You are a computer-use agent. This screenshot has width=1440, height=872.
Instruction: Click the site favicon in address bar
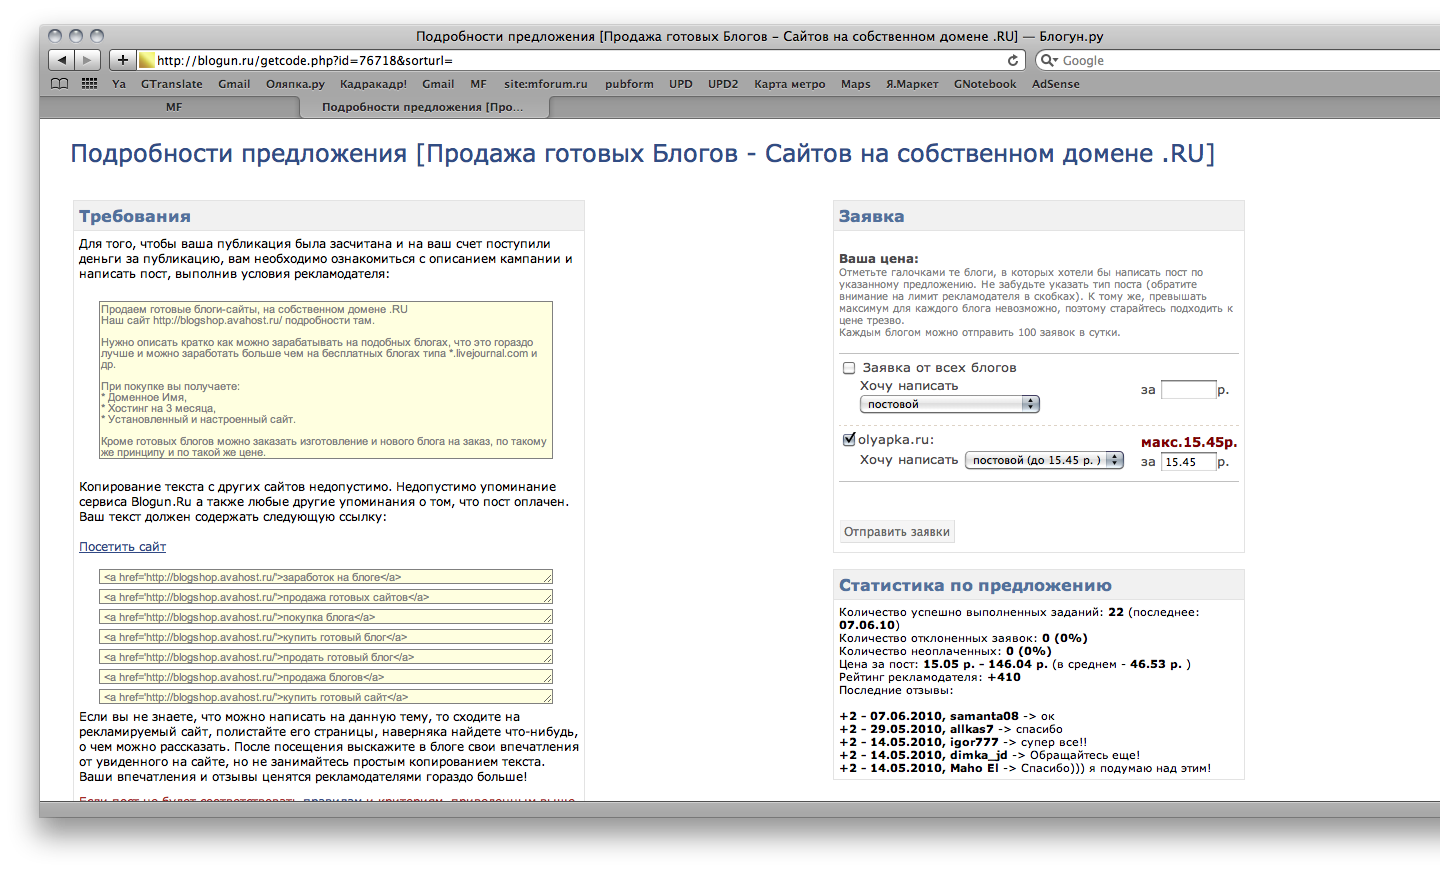147,60
